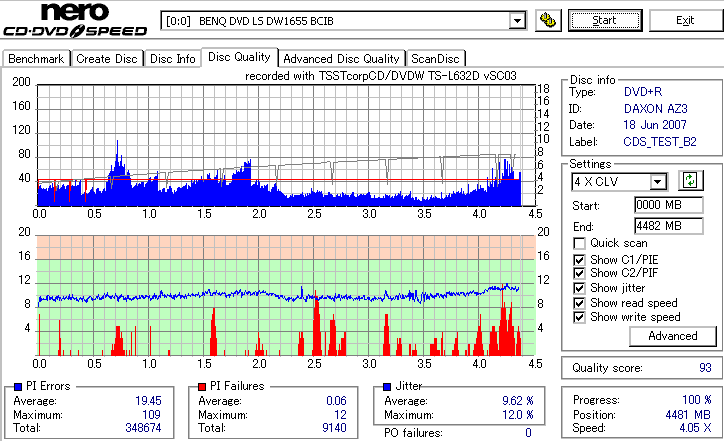Open the Advanced settings button

[x=673, y=336]
